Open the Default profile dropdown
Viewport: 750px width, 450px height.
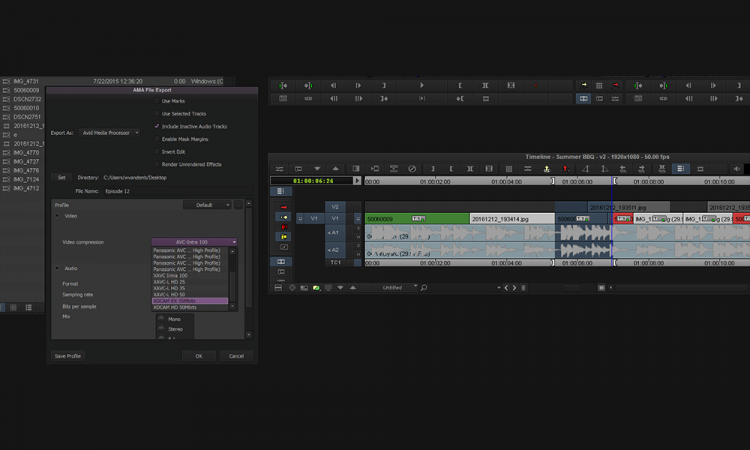click(x=207, y=205)
